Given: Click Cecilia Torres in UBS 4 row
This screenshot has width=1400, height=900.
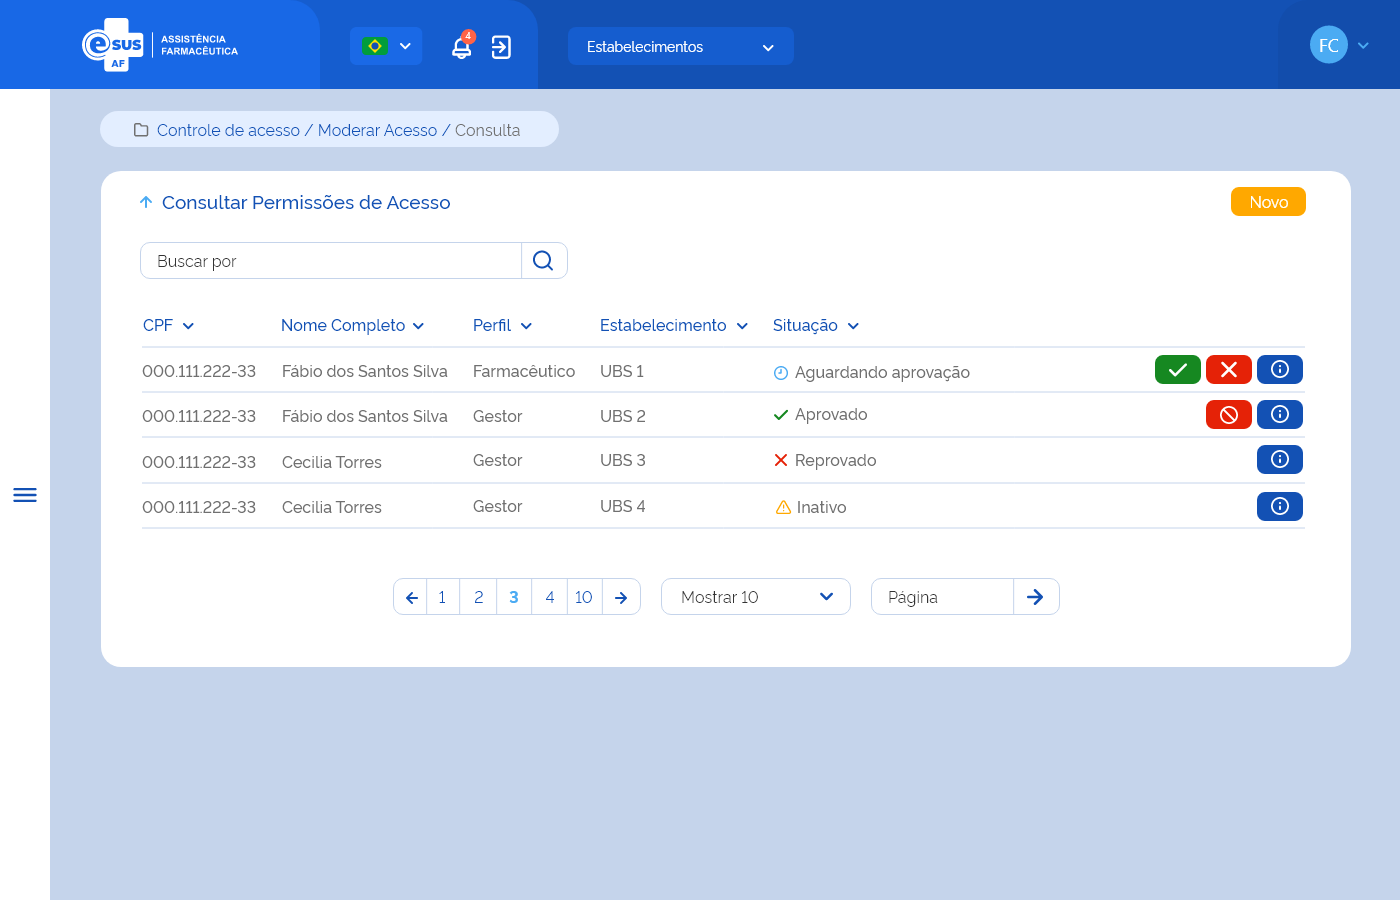Looking at the screenshot, I should point(332,507).
